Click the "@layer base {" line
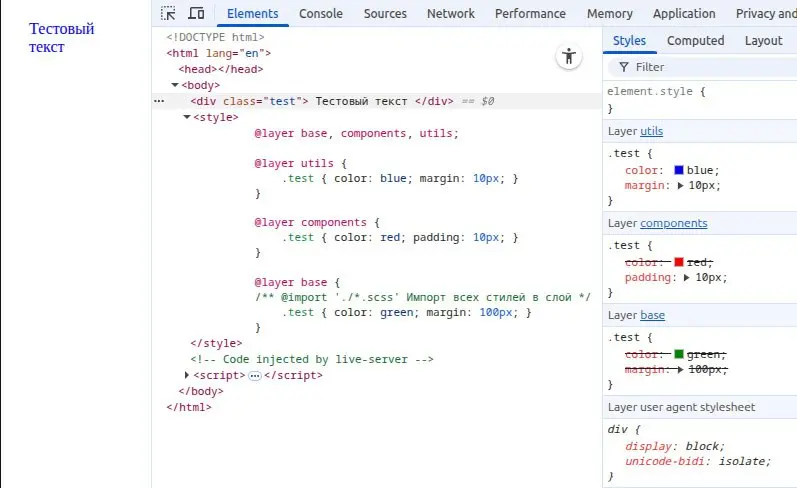The width and height of the screenshot is (797, 488). point(297,282)
